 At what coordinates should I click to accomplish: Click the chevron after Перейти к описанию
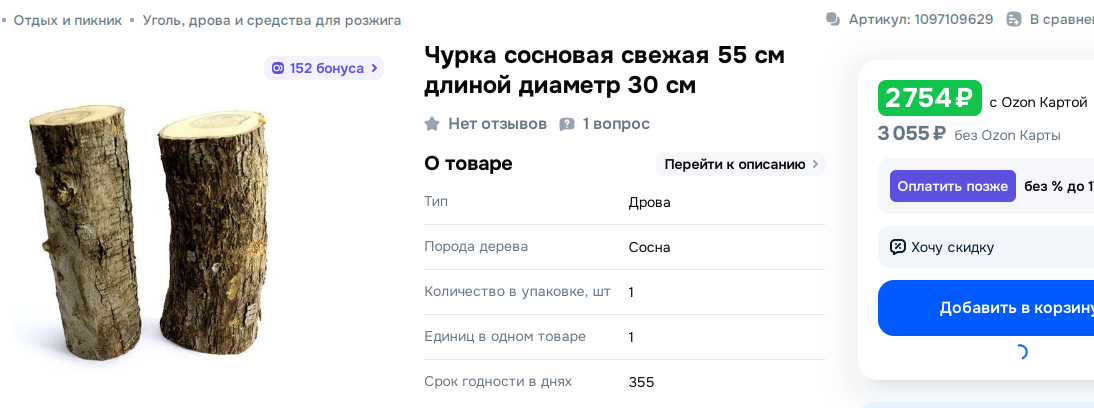pyautogui.click(x=815, y=164)
